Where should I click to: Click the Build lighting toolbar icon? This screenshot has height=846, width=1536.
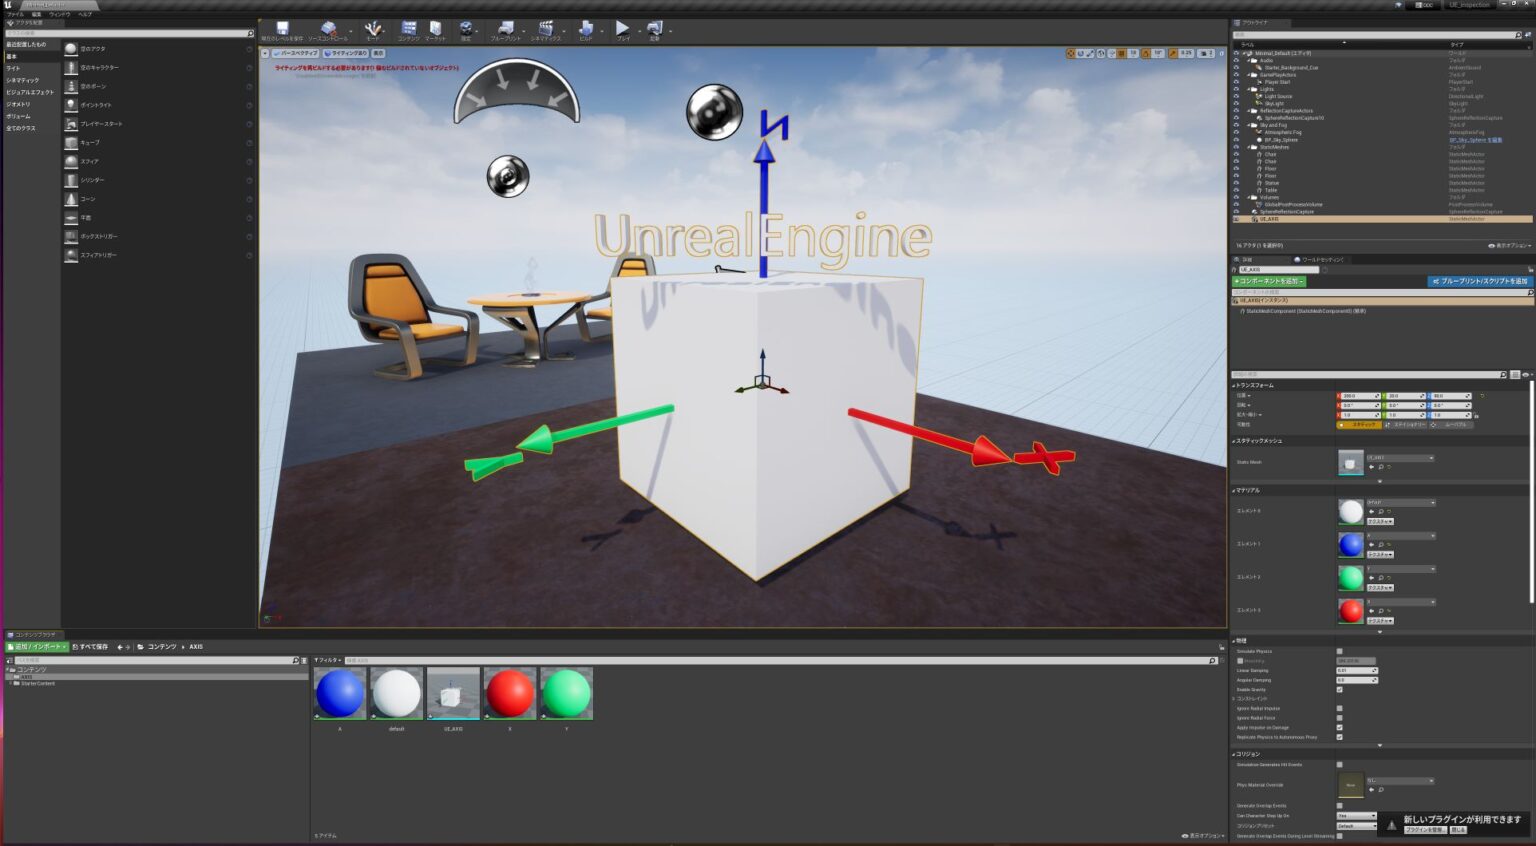click(x=586, y=30)
